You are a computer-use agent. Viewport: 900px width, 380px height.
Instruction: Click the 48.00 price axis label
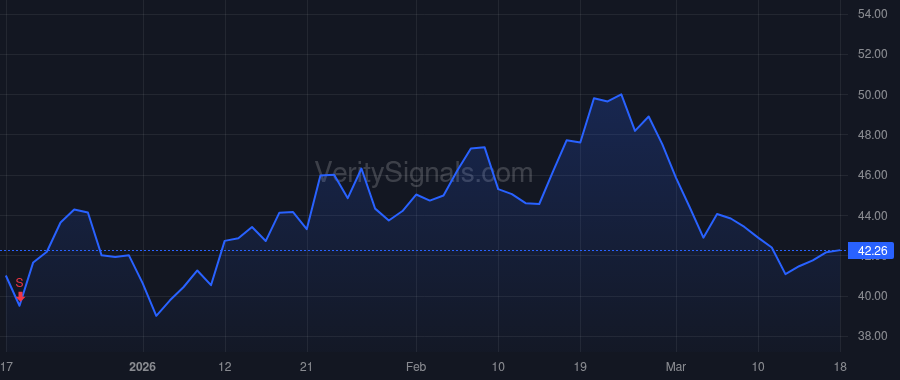pos(872,135)
